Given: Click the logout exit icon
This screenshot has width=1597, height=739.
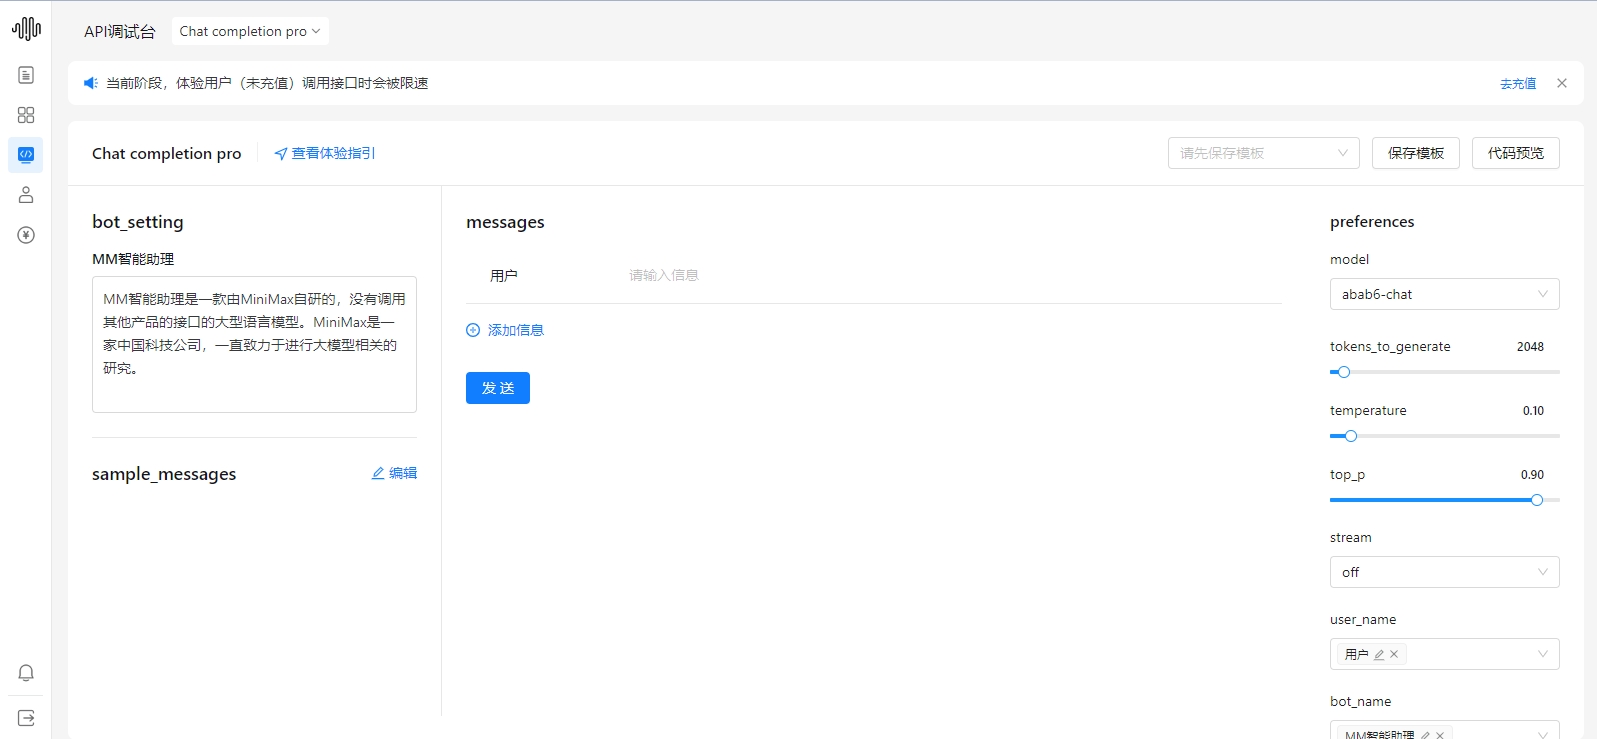Looking at the screenshot, I should [x=26, y=718].
